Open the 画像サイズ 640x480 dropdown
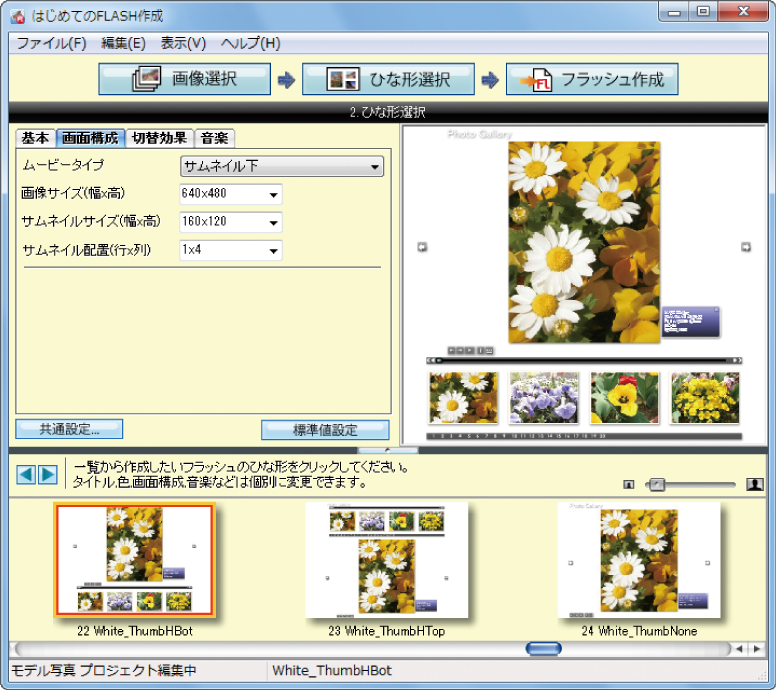This screenshot has height=690, width=776. click(231, 194)
